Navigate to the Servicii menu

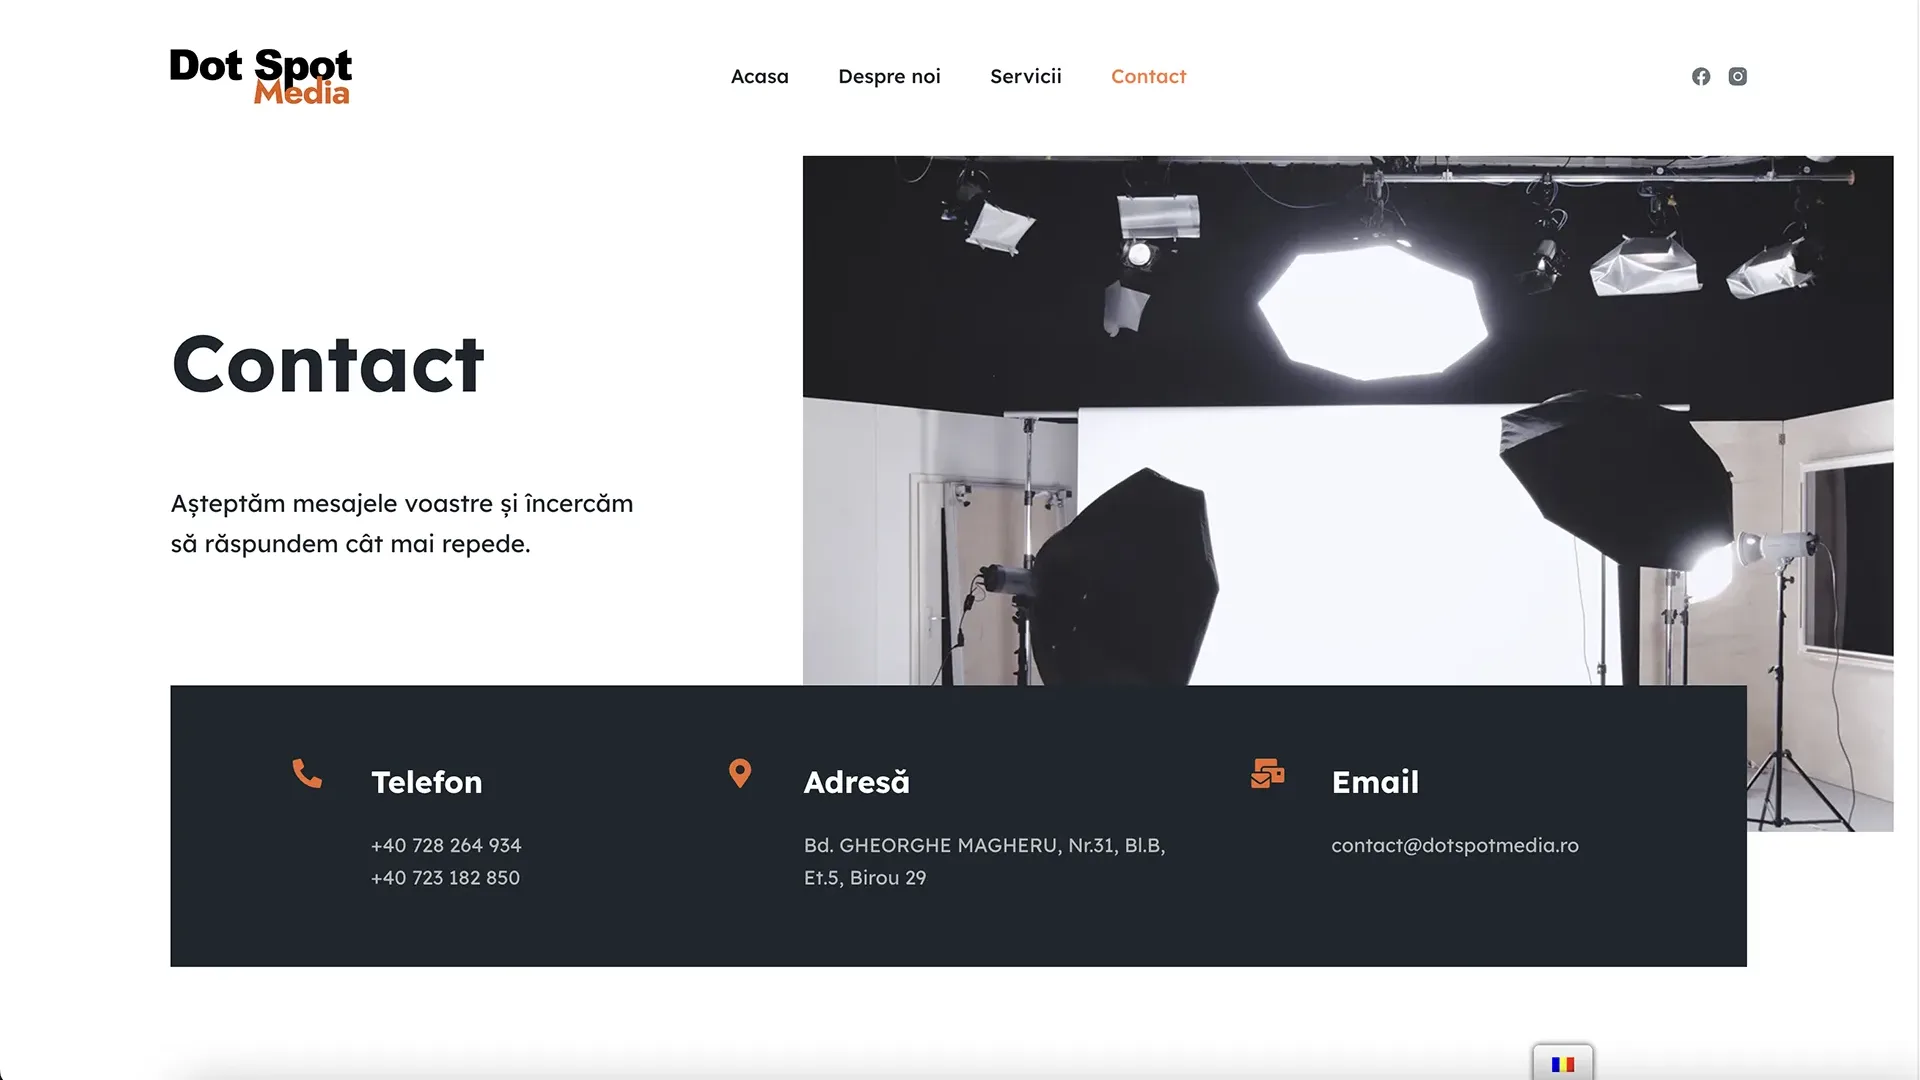click(1026, 77)
